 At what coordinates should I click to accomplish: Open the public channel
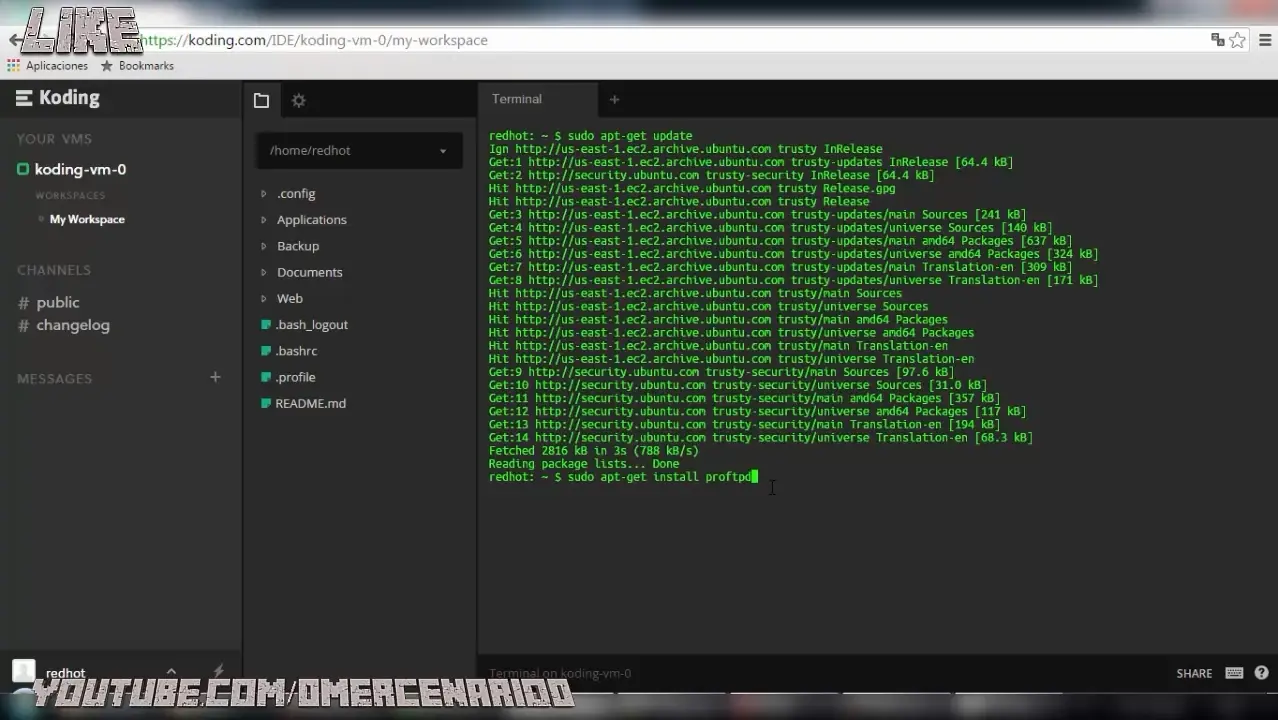coord(58,302)
